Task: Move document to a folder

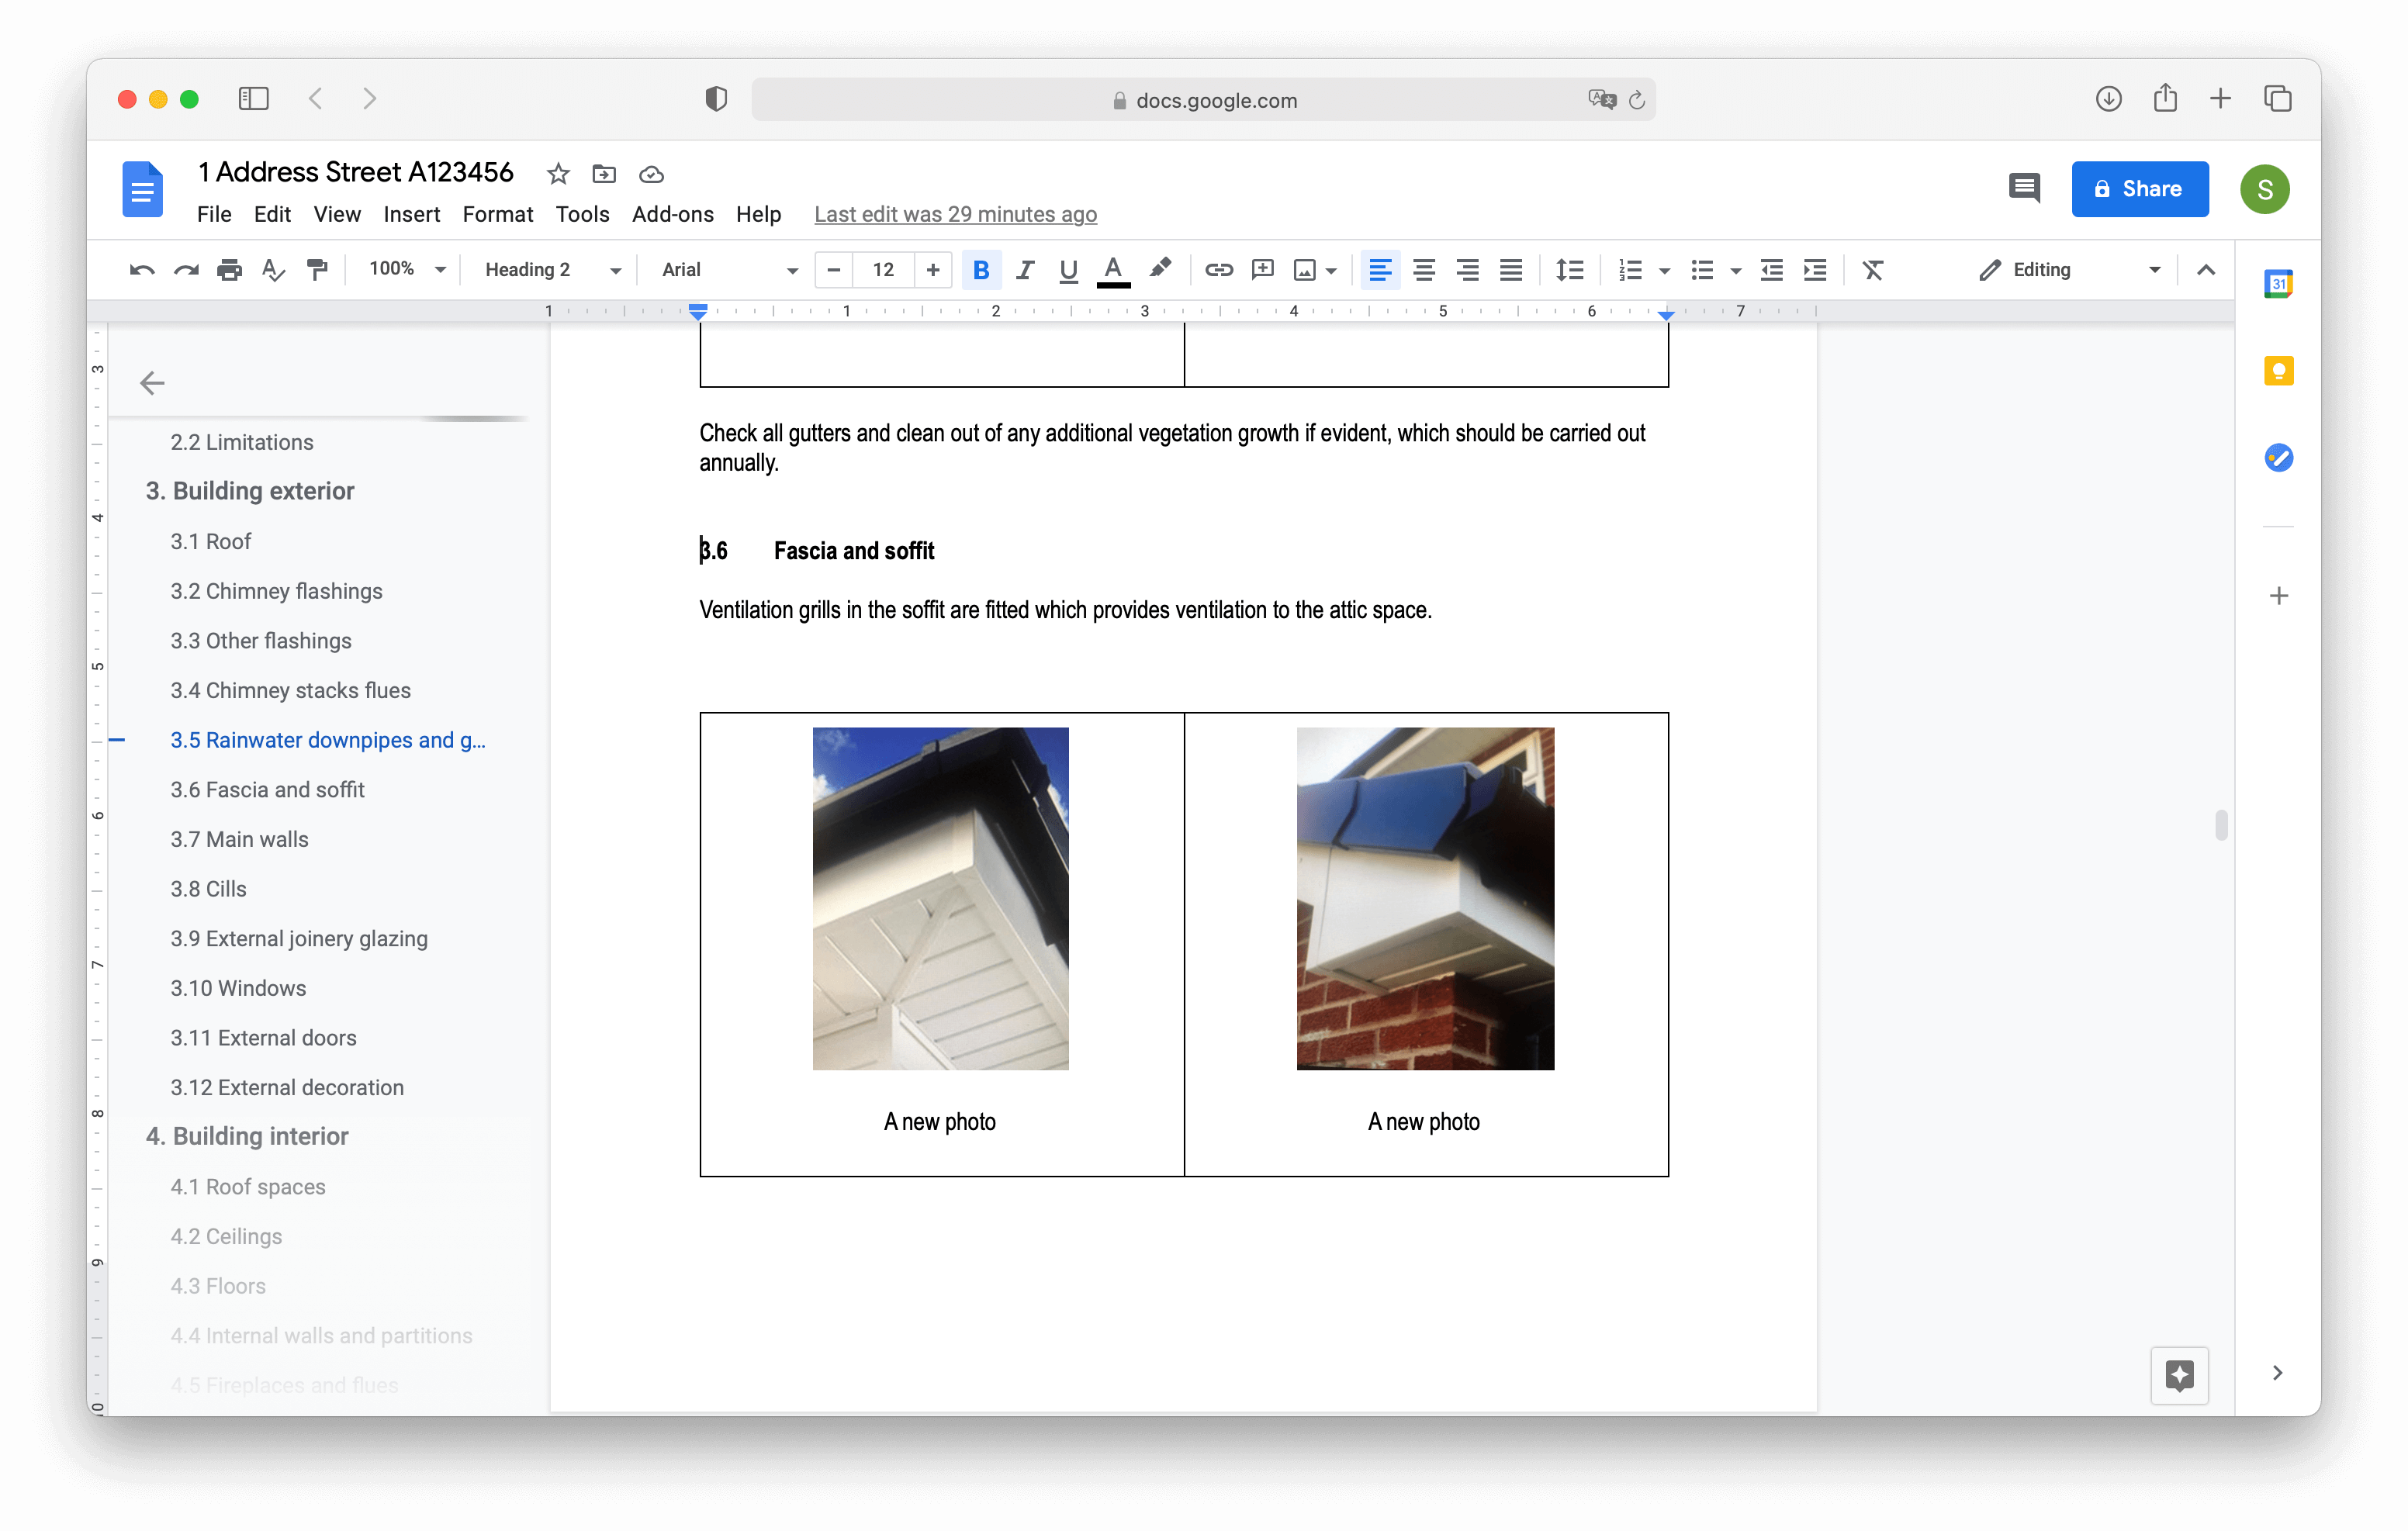Action: point(604,174)
